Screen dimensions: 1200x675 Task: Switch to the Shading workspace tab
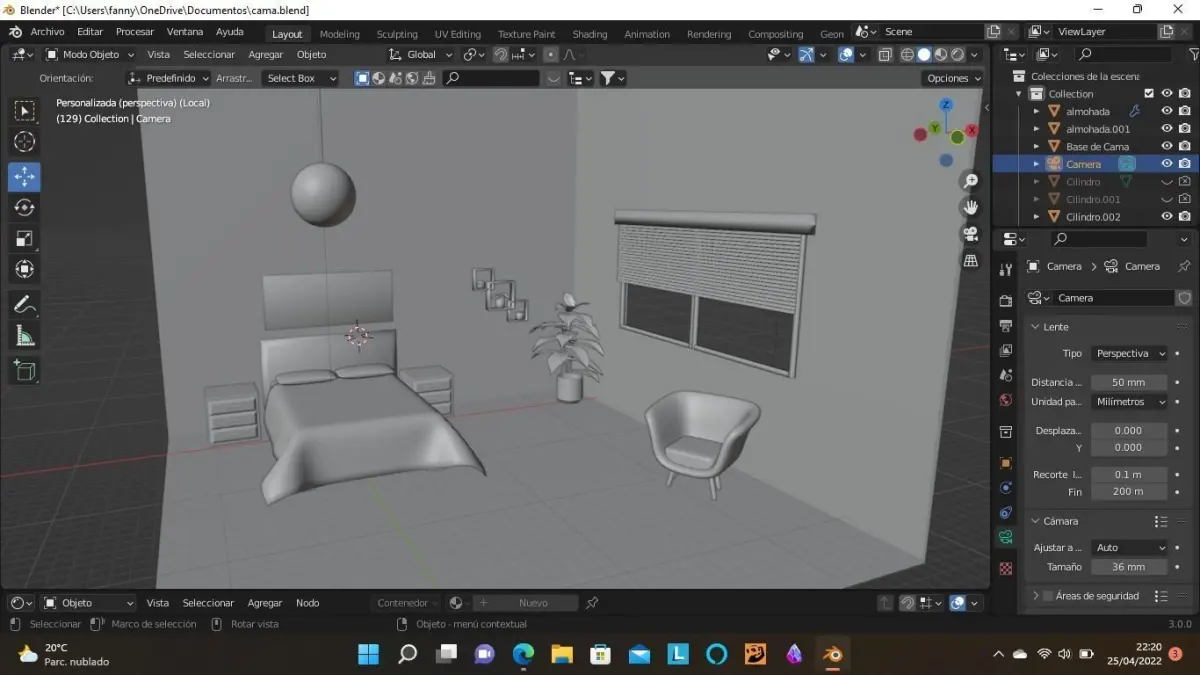pos(590,34)
